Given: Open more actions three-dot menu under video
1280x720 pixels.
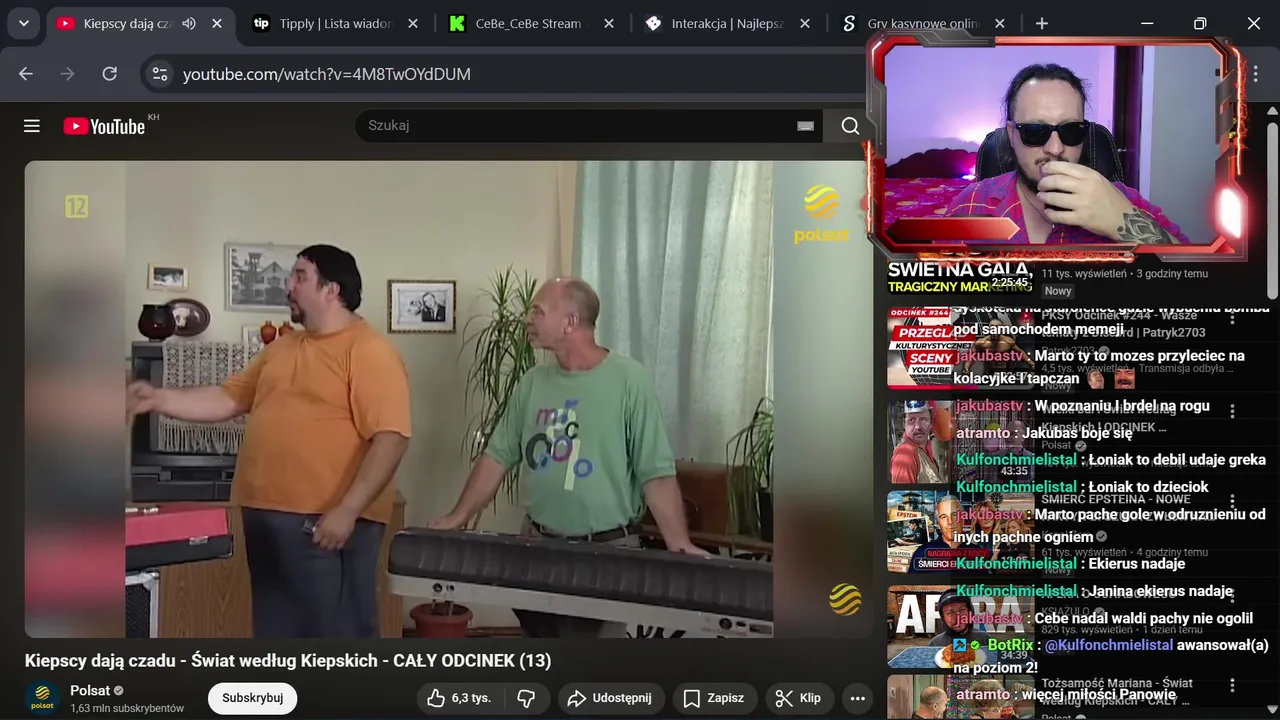Looking at the screenshot, I should pos(857,698).
